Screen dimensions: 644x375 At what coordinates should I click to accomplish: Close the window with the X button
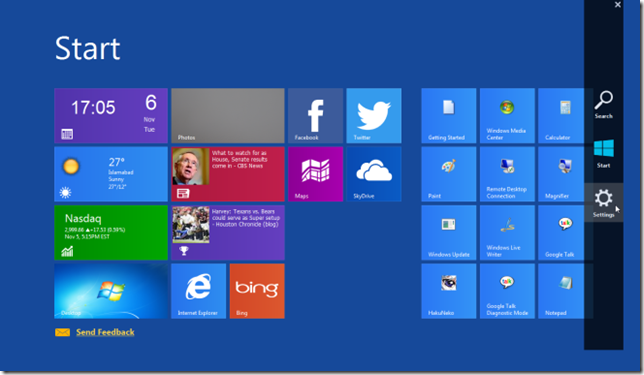click(618, 5)
